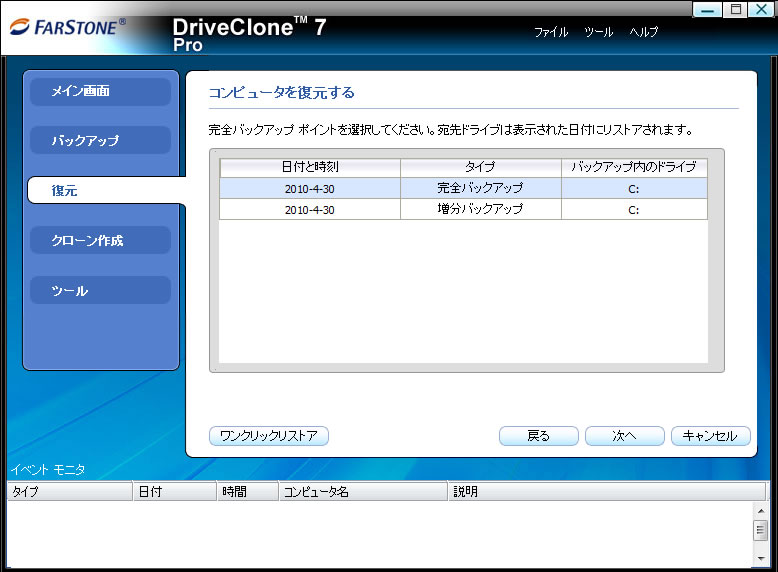The image size is (778, 572).
Task: Select the 増分バックアップ row date 2010-4-30
Action: 310,210
